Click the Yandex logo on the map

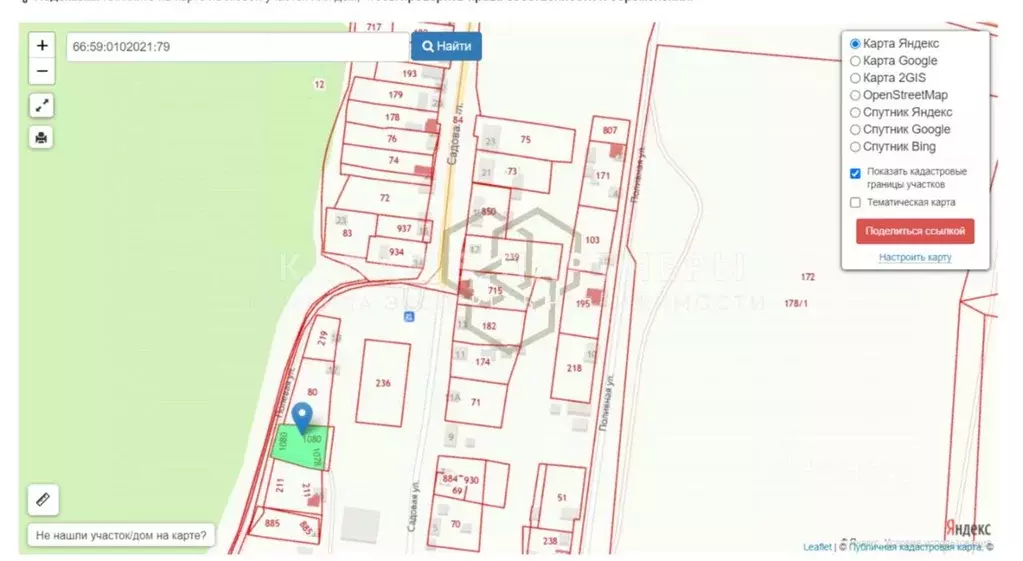(968, 528)
